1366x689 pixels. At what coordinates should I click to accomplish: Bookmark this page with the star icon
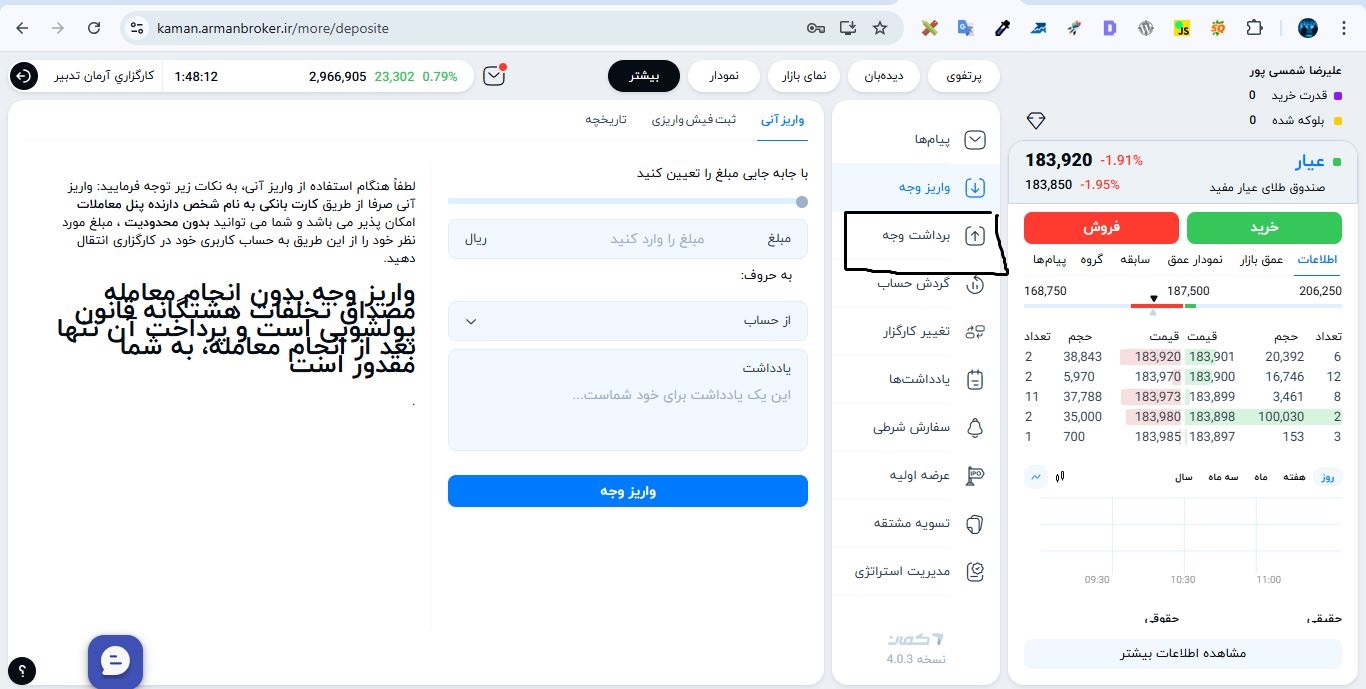880,28
